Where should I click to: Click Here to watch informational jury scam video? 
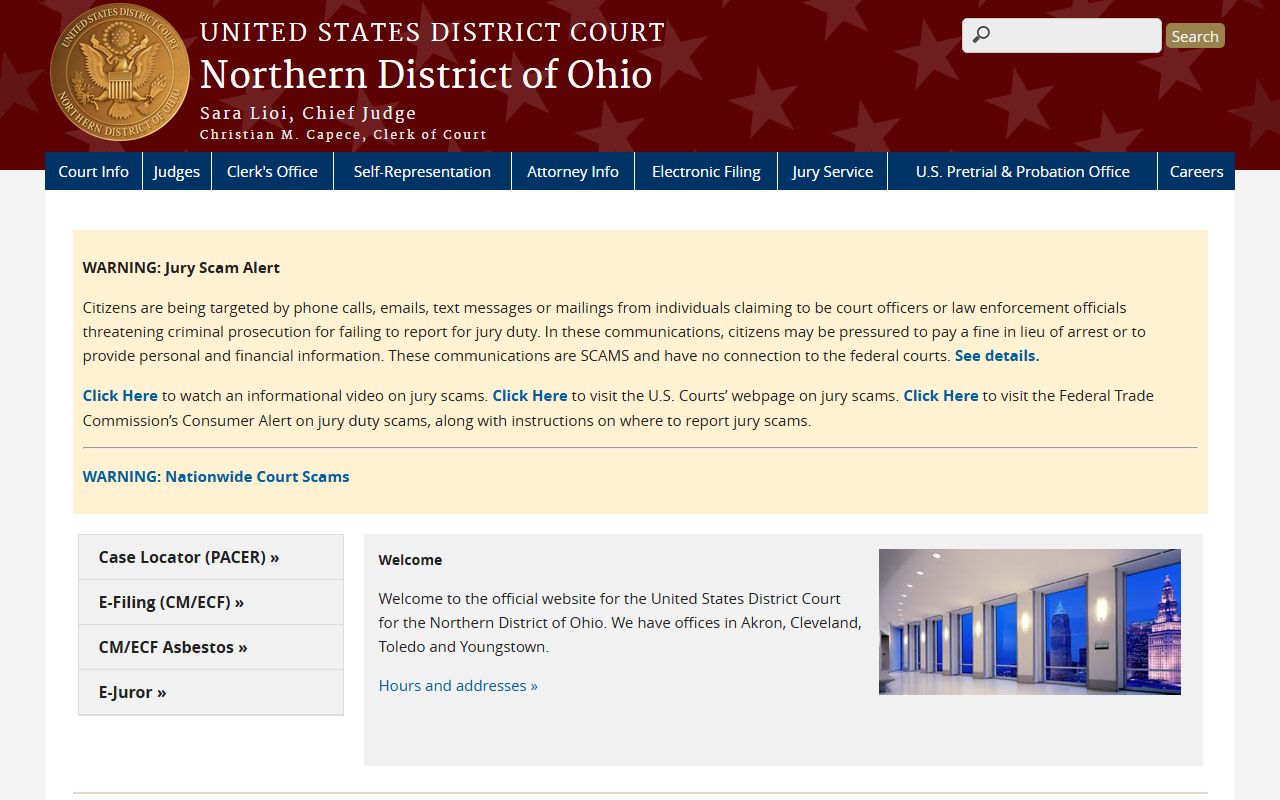click(120, 395)
